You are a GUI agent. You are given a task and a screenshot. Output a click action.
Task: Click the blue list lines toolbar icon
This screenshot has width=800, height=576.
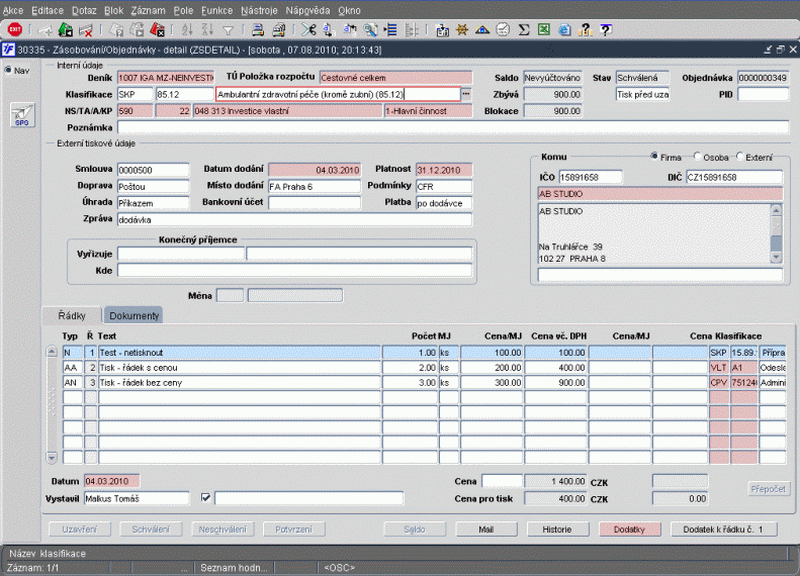tap(391, 30)
